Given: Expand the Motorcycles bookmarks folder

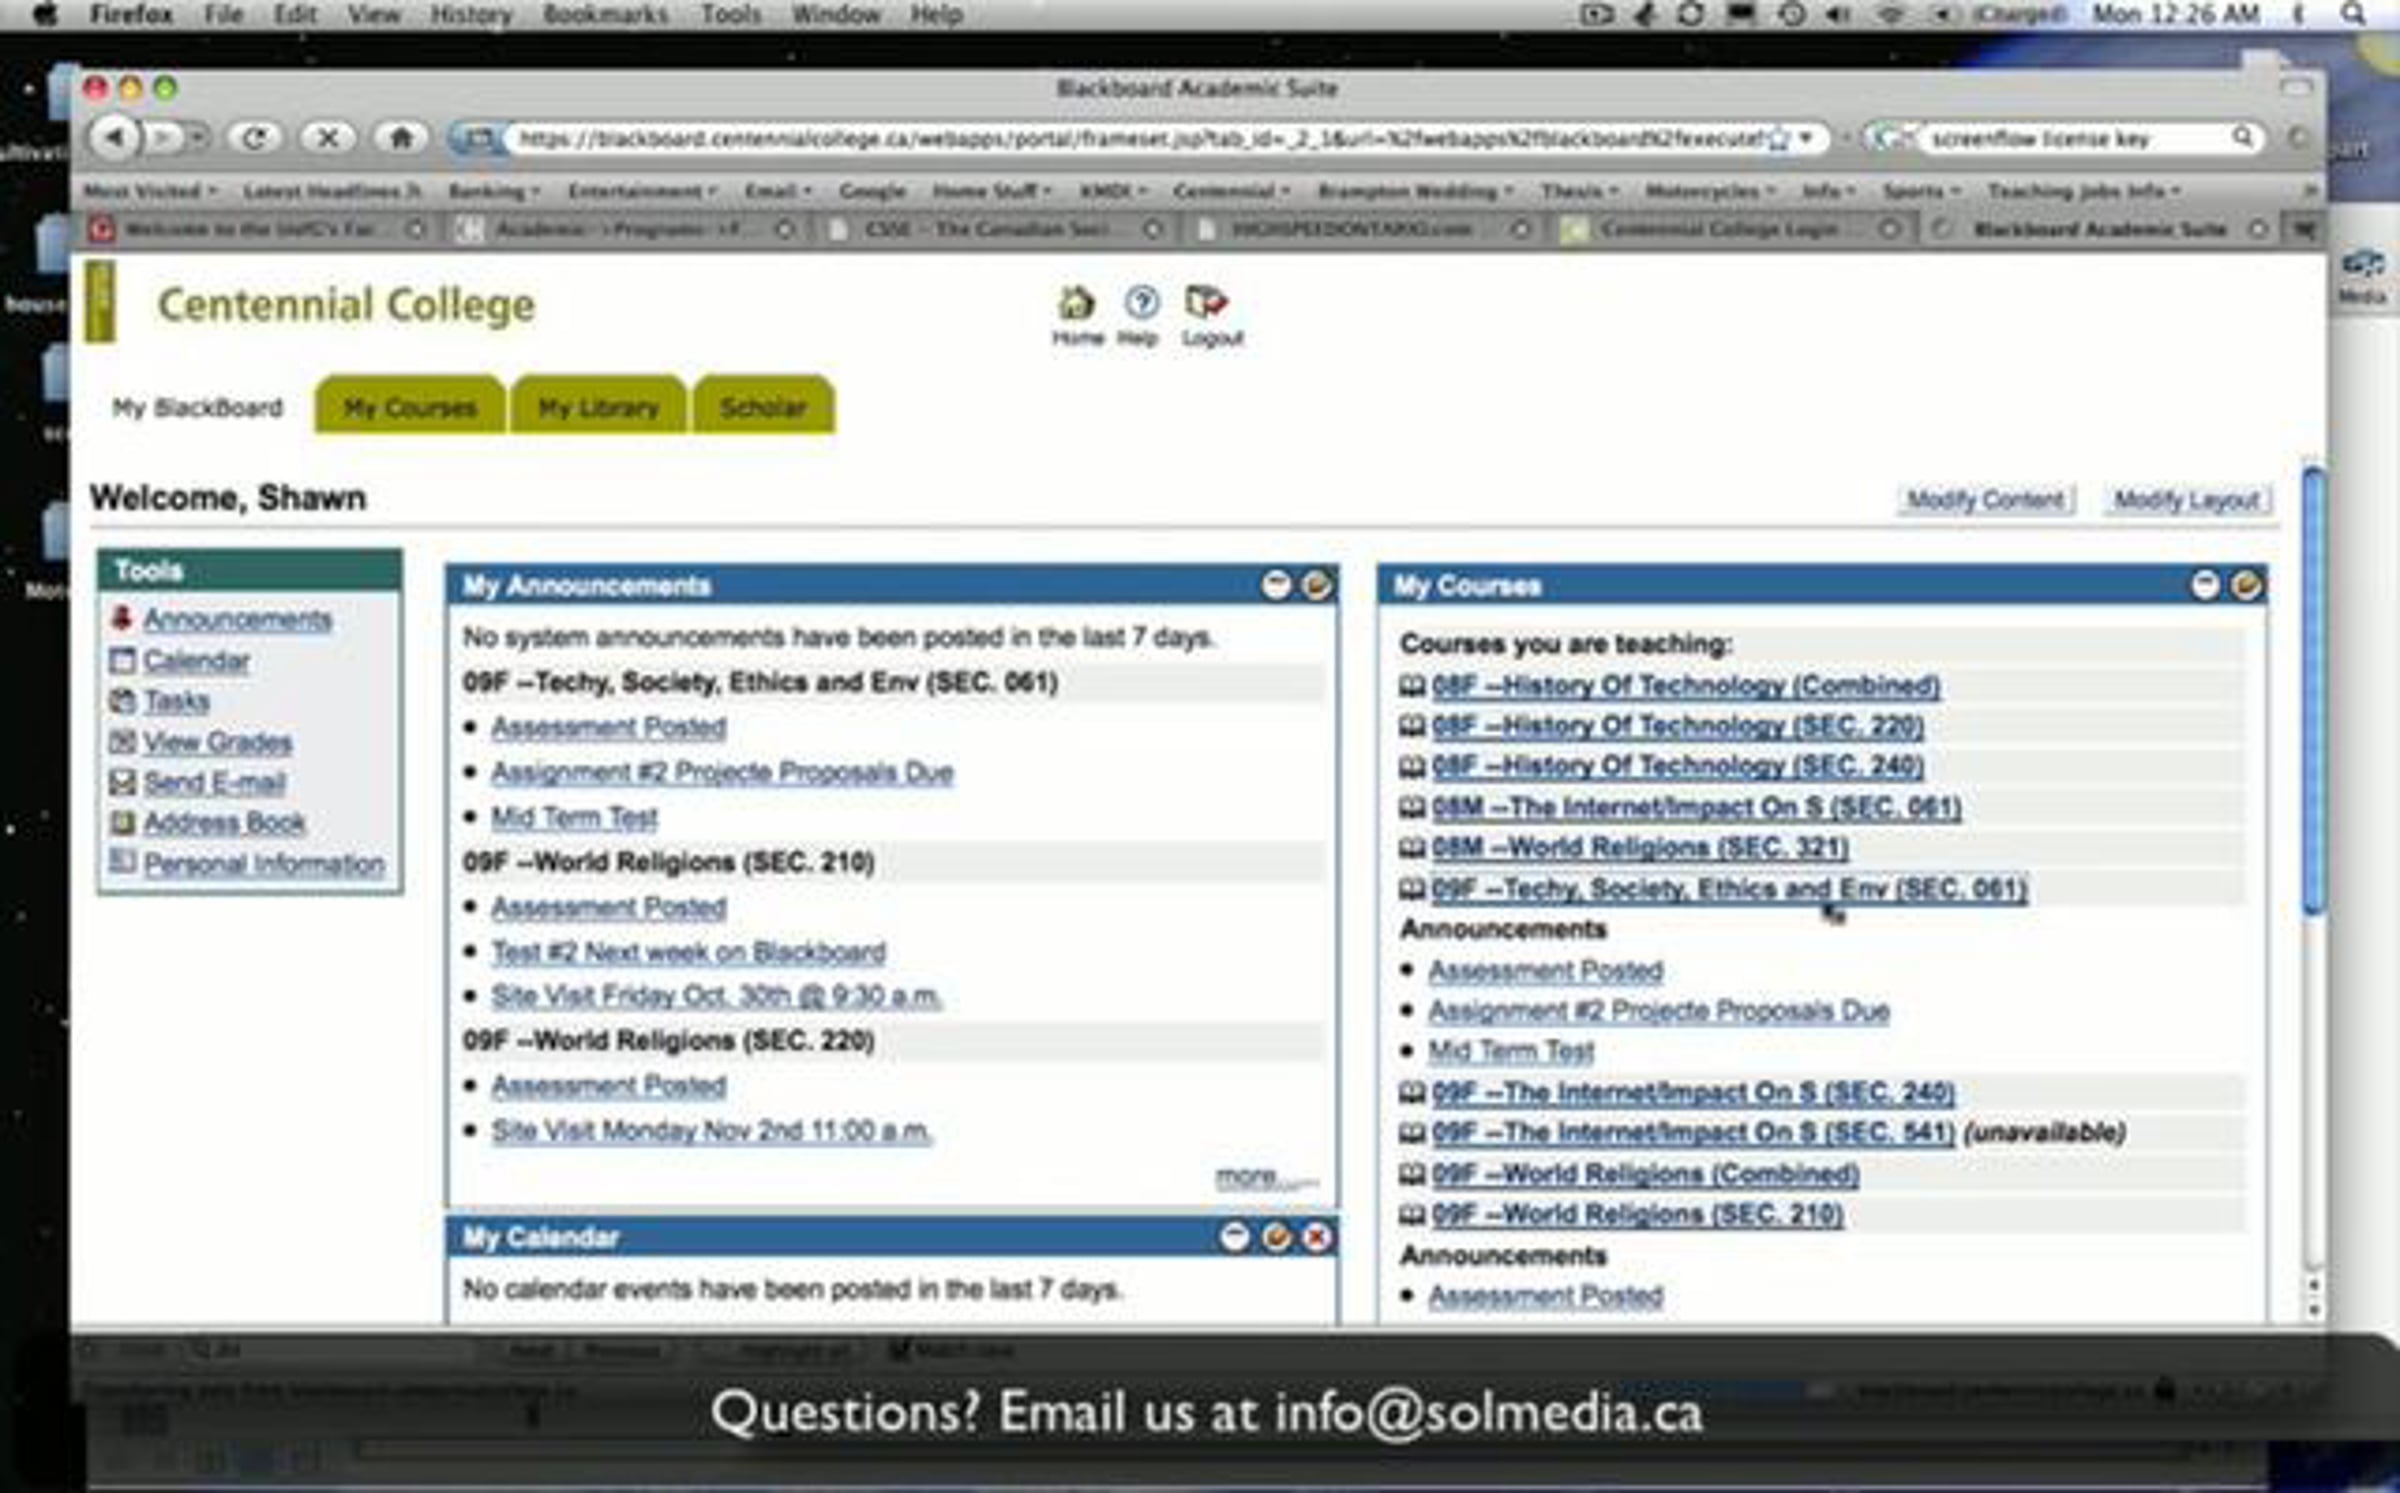Looking at the screenshot, I should [x=1710, y=190].
